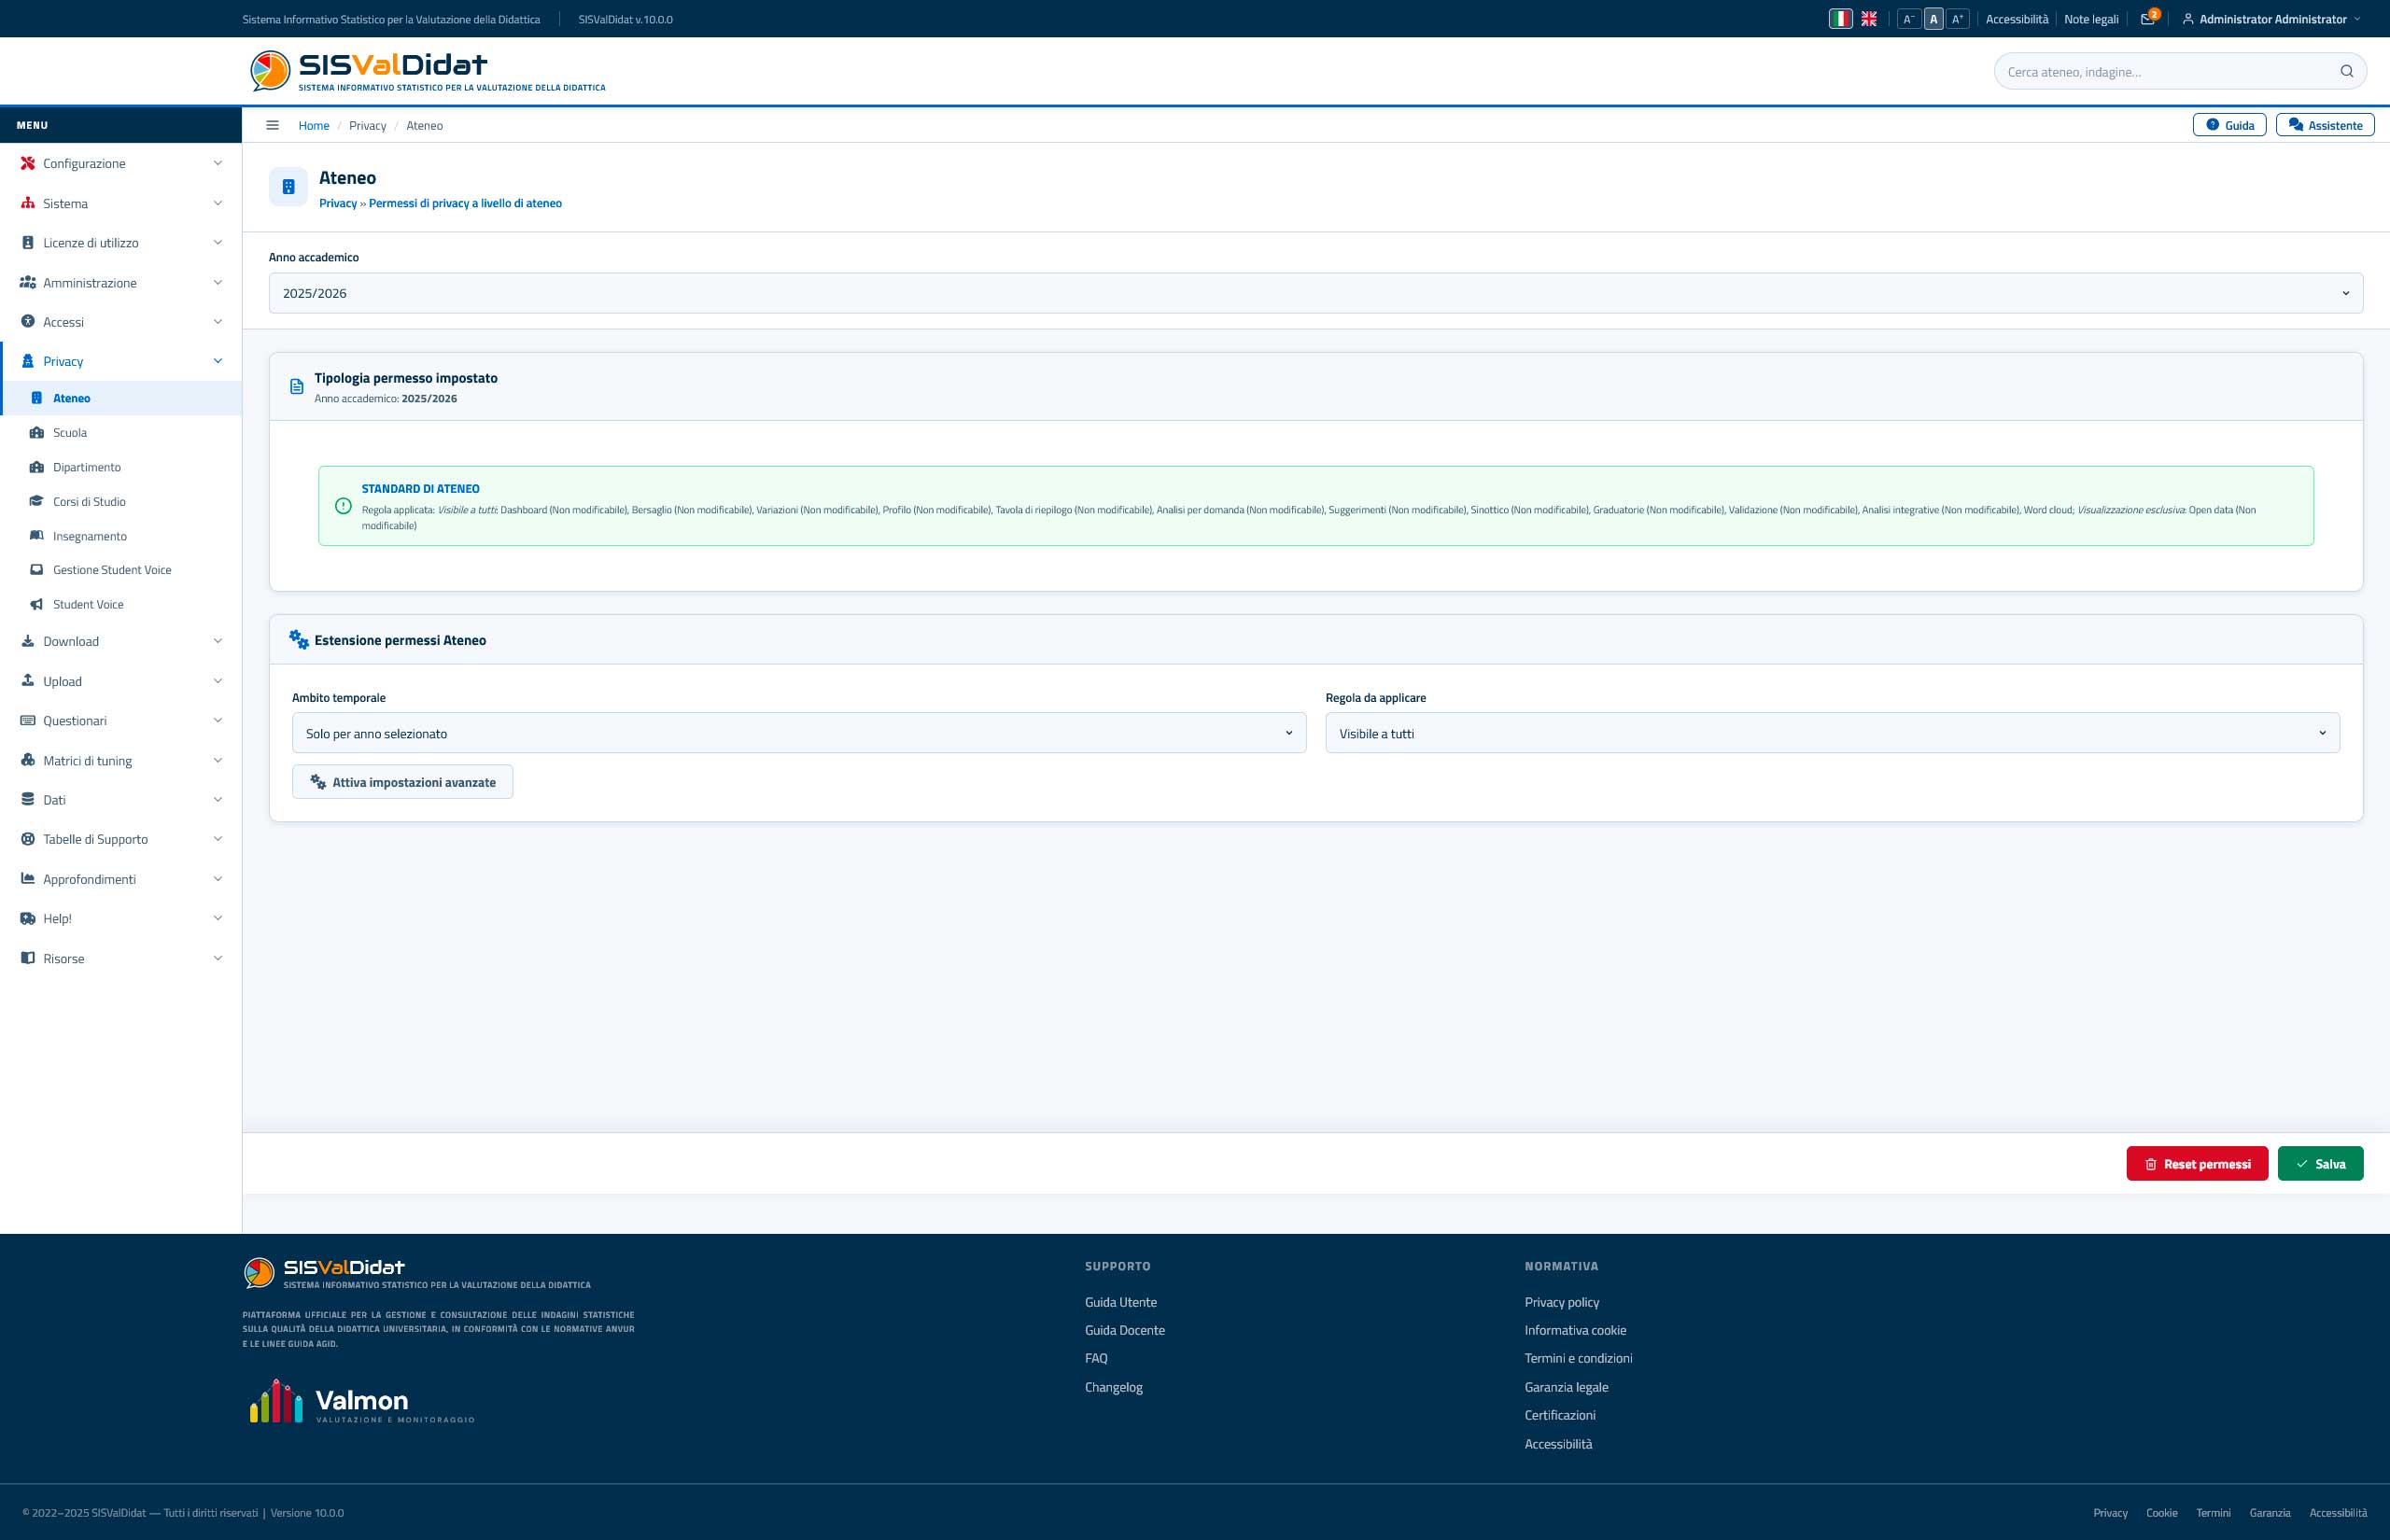The height and width of the screenshot is (1540, 2390).
Task: Toggle sidebar with hamburger icon
Action: 272,125
